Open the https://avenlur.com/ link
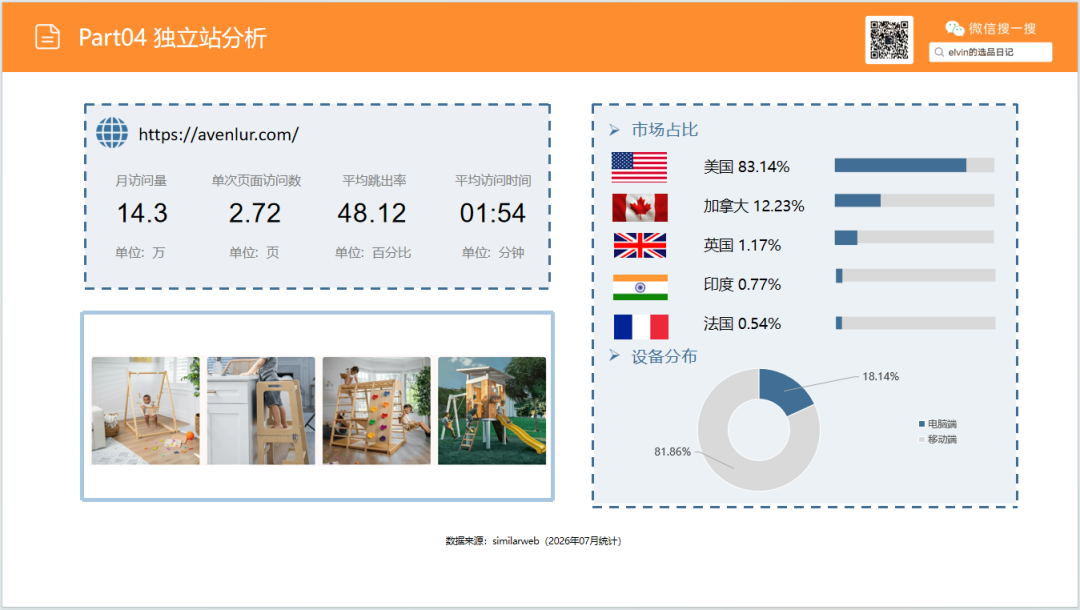The image size is (1080, 610). [x=218, y=134]
